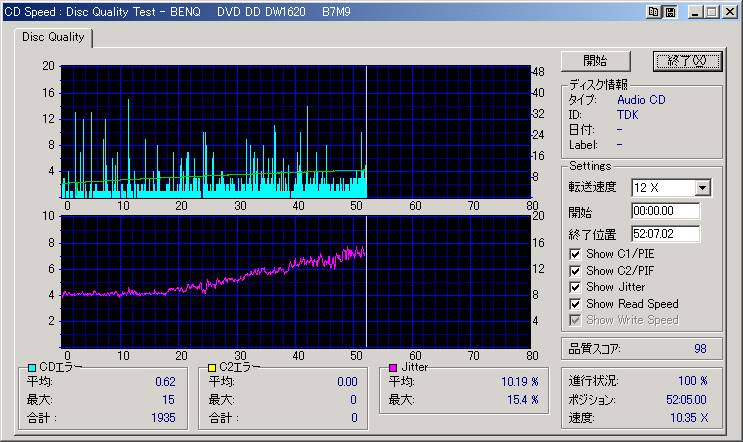Open the transfer speed 12 X dropdown
The width and height of the screenshot is (743, 442).
702,188
